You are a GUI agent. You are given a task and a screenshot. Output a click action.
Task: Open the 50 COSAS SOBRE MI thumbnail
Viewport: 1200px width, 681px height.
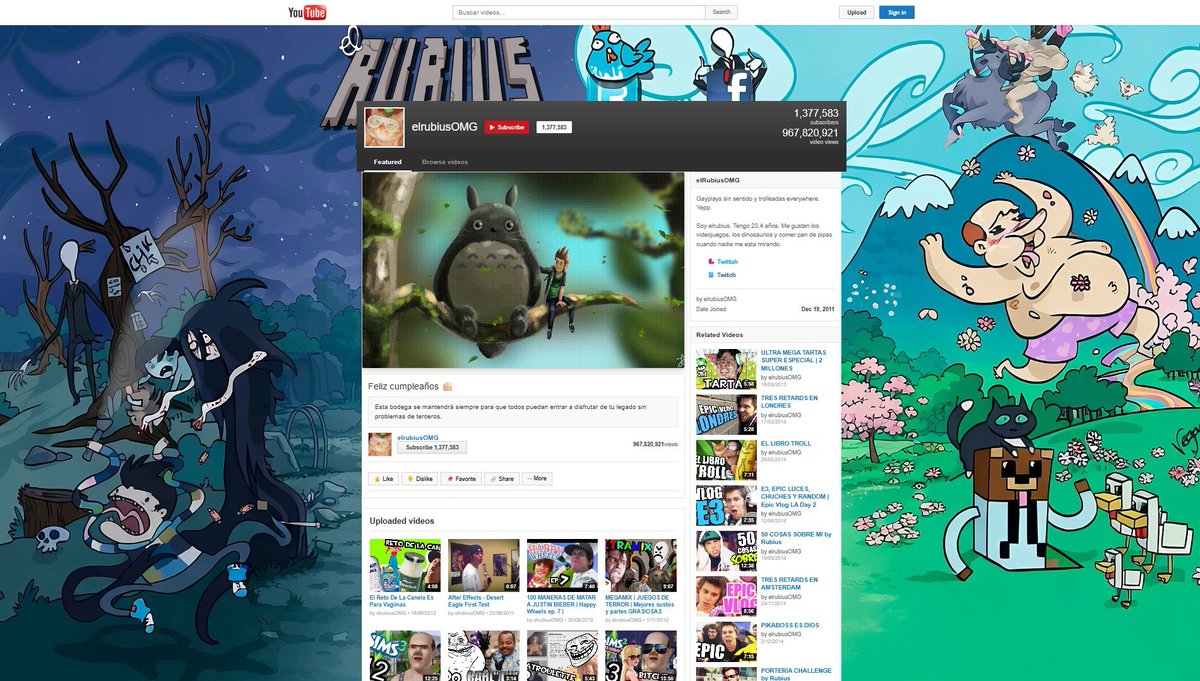[x=726, y=551]
